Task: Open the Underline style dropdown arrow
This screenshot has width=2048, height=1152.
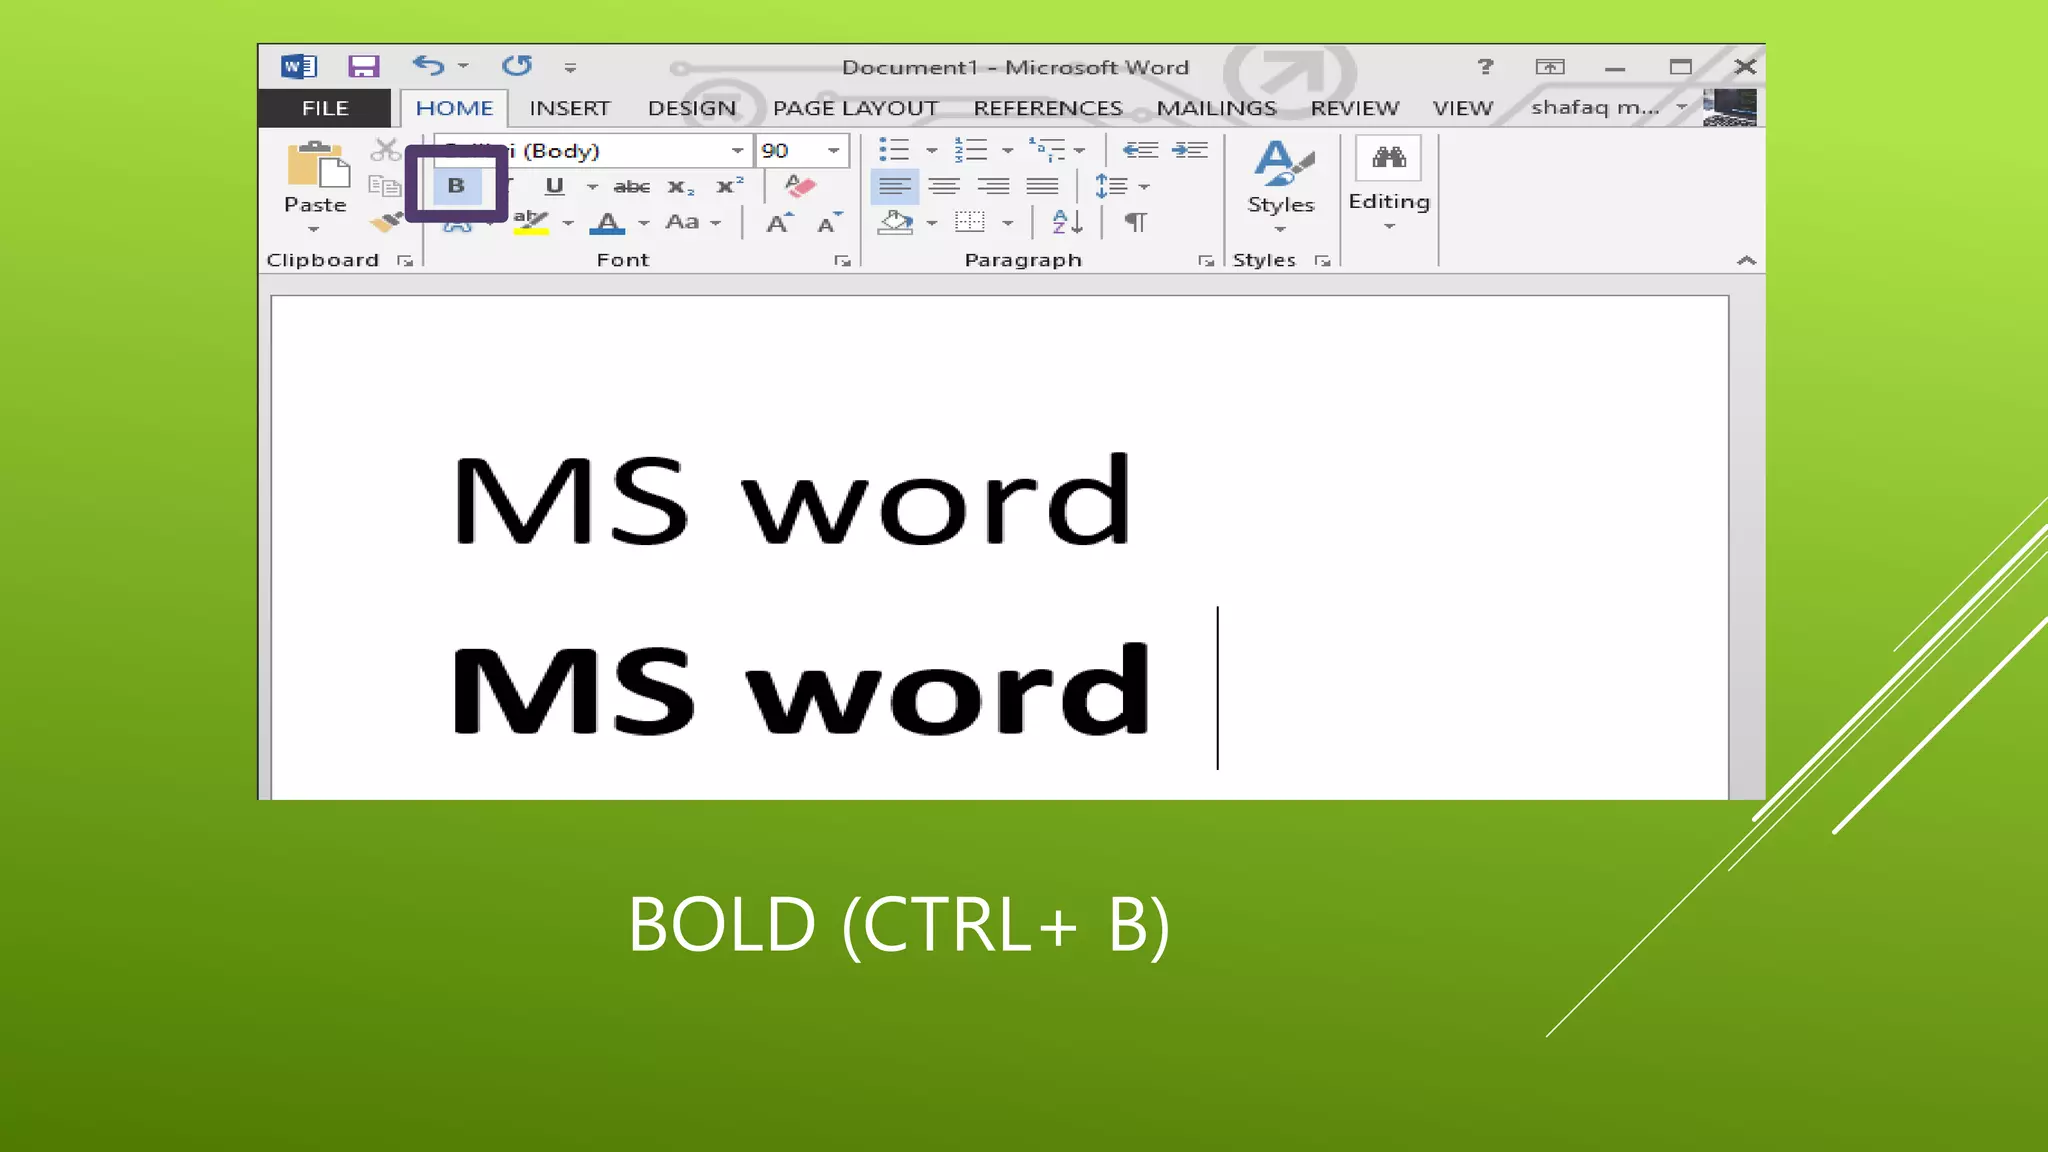Action: [x=592, y=186]
